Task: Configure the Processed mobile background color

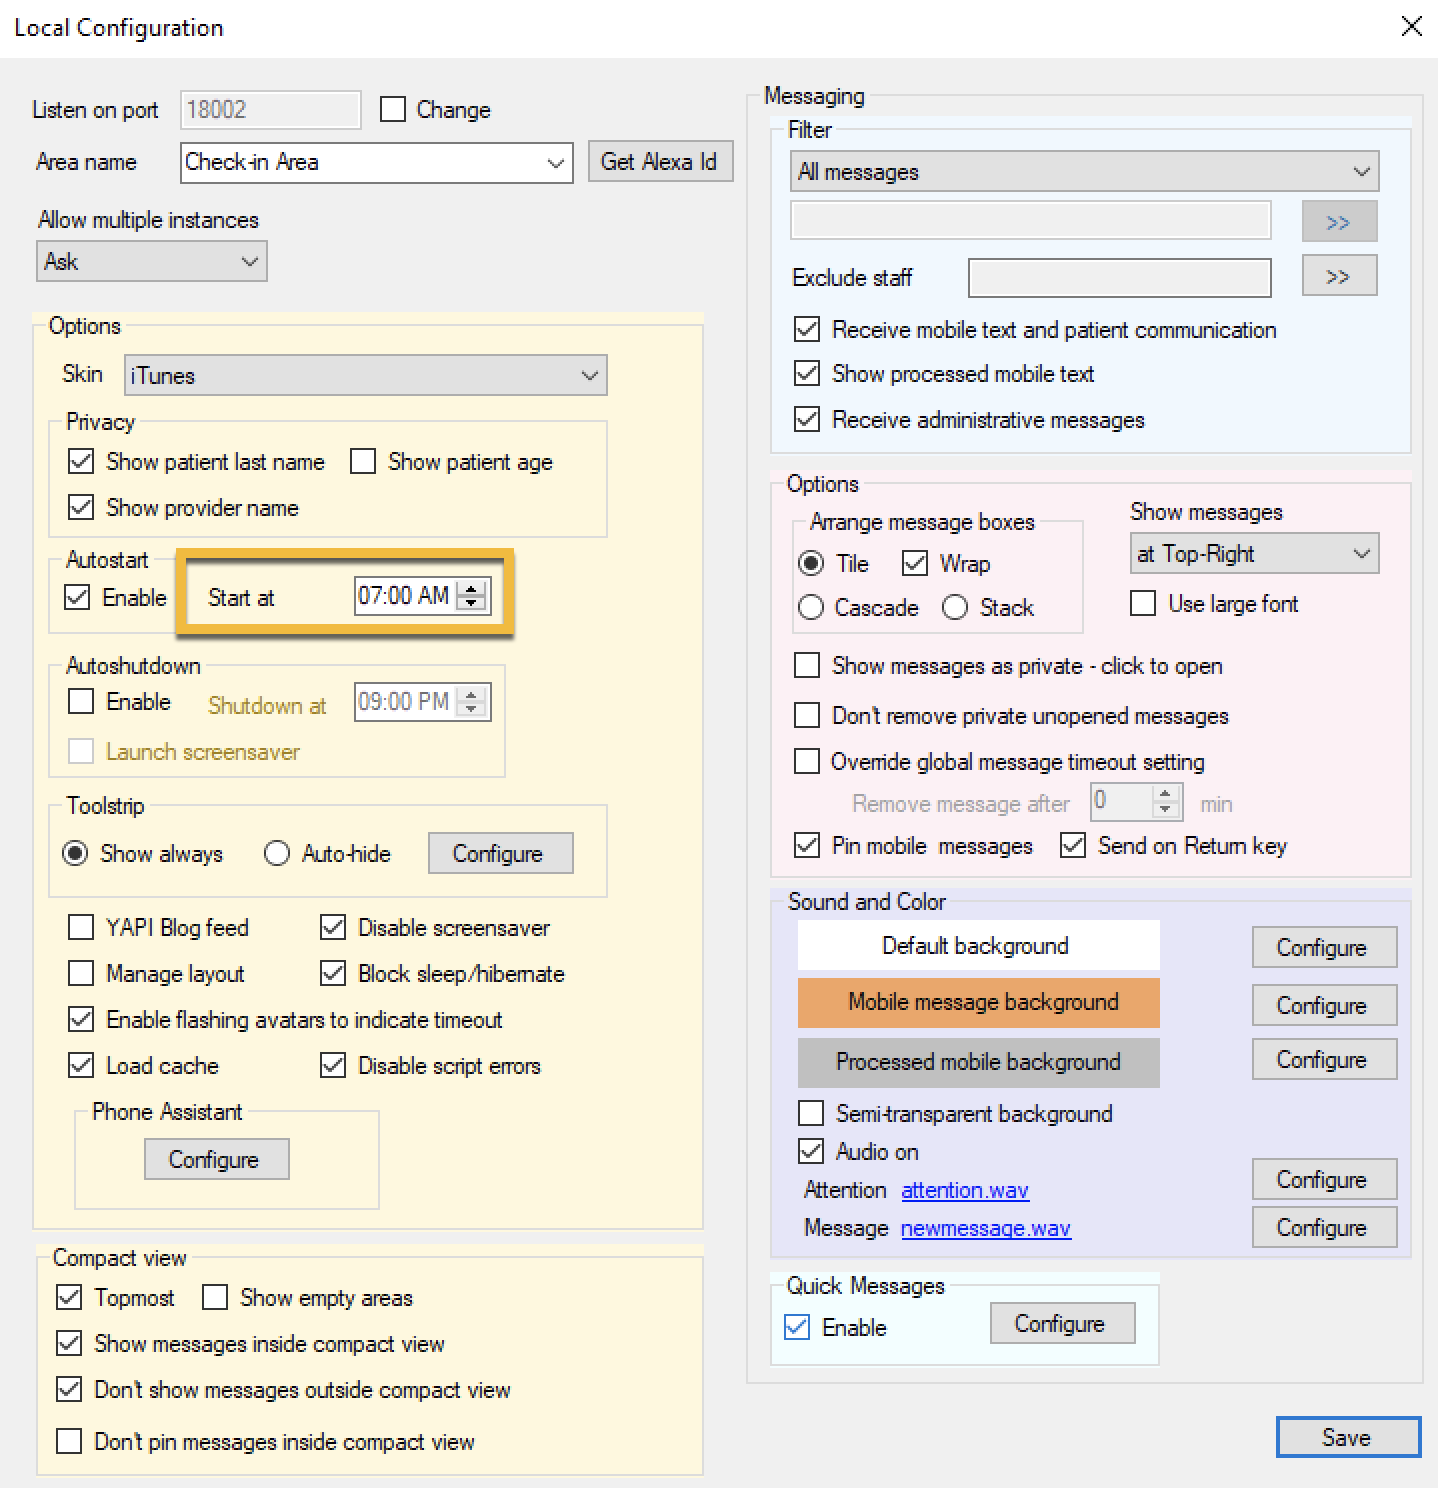Action: tap(1325, 1059)
